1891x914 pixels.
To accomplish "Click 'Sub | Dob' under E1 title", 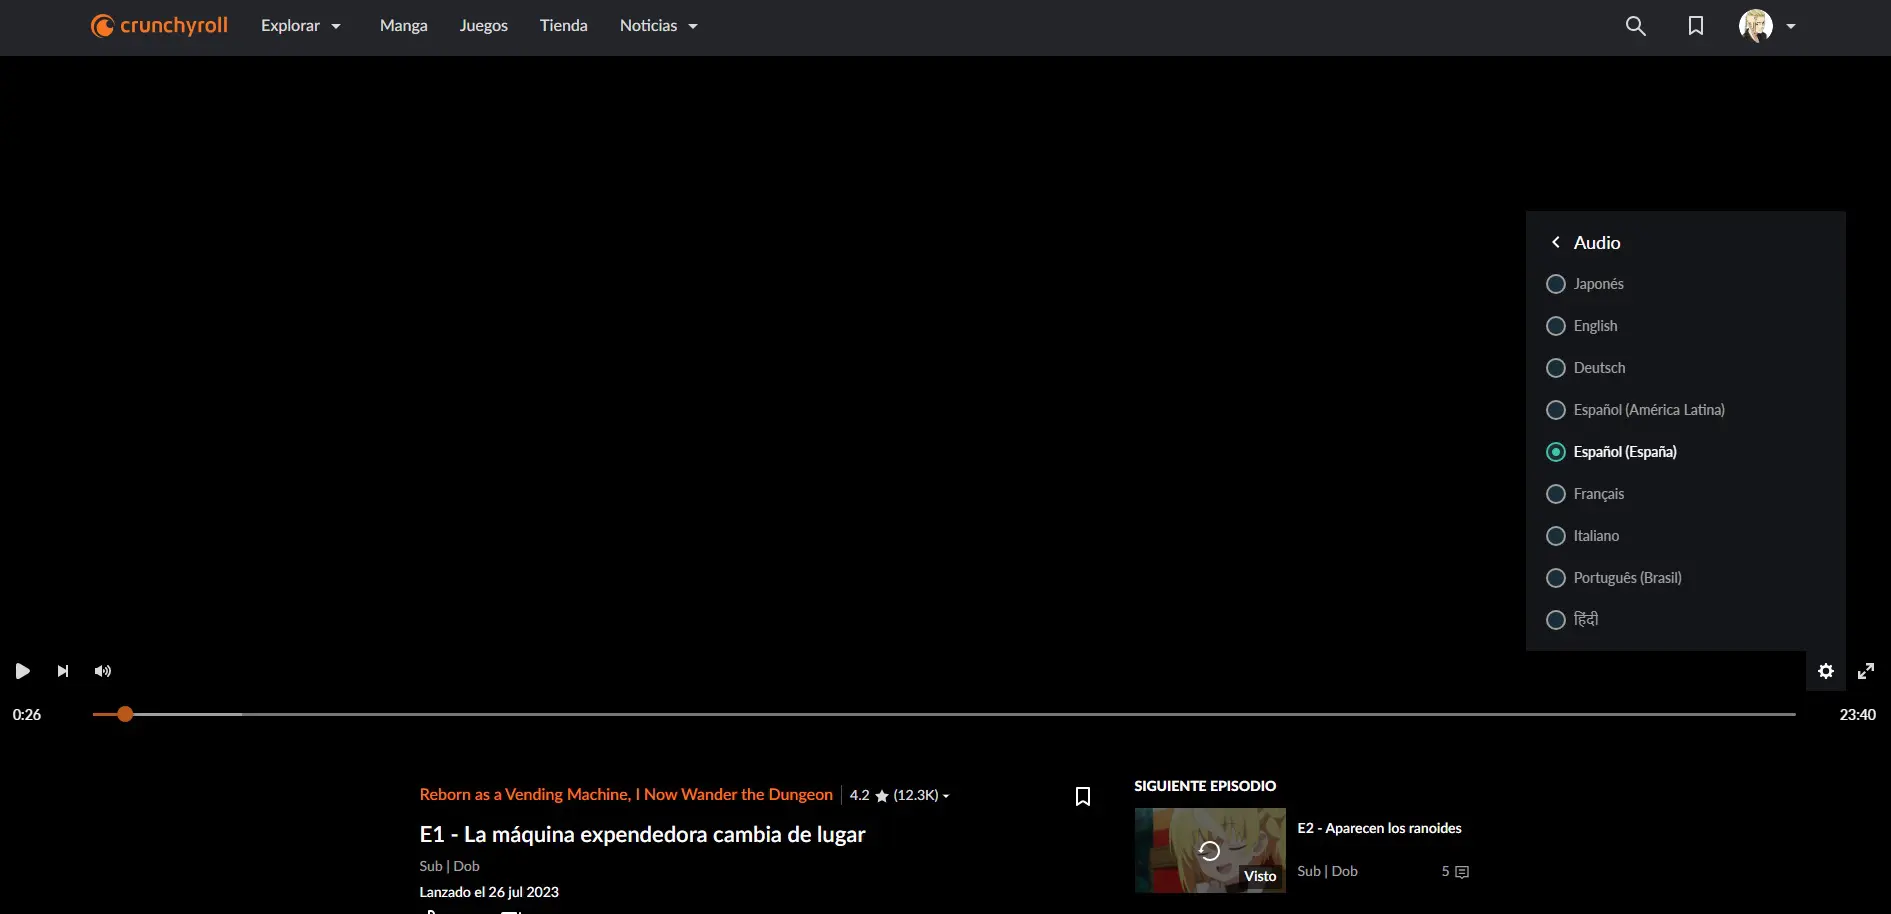I will coord(449,866).
